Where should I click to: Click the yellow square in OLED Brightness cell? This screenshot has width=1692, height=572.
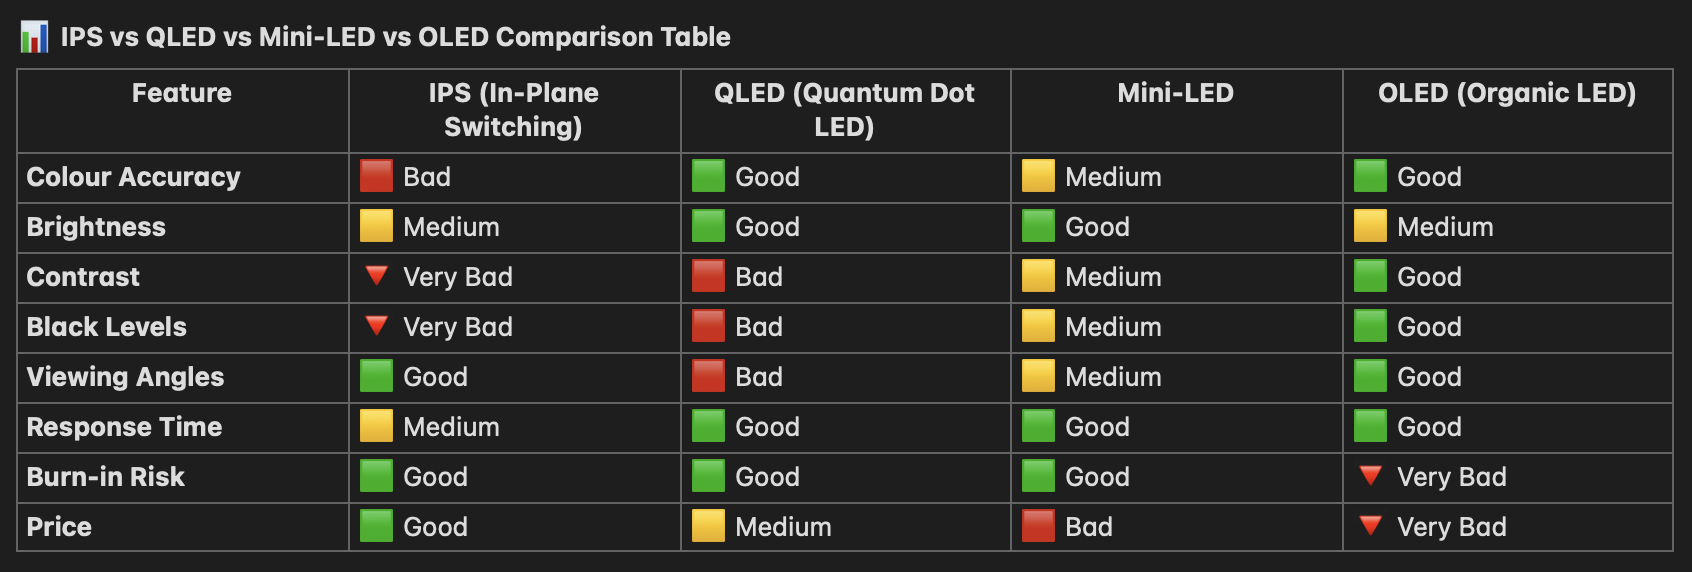tap(1370, 226)
